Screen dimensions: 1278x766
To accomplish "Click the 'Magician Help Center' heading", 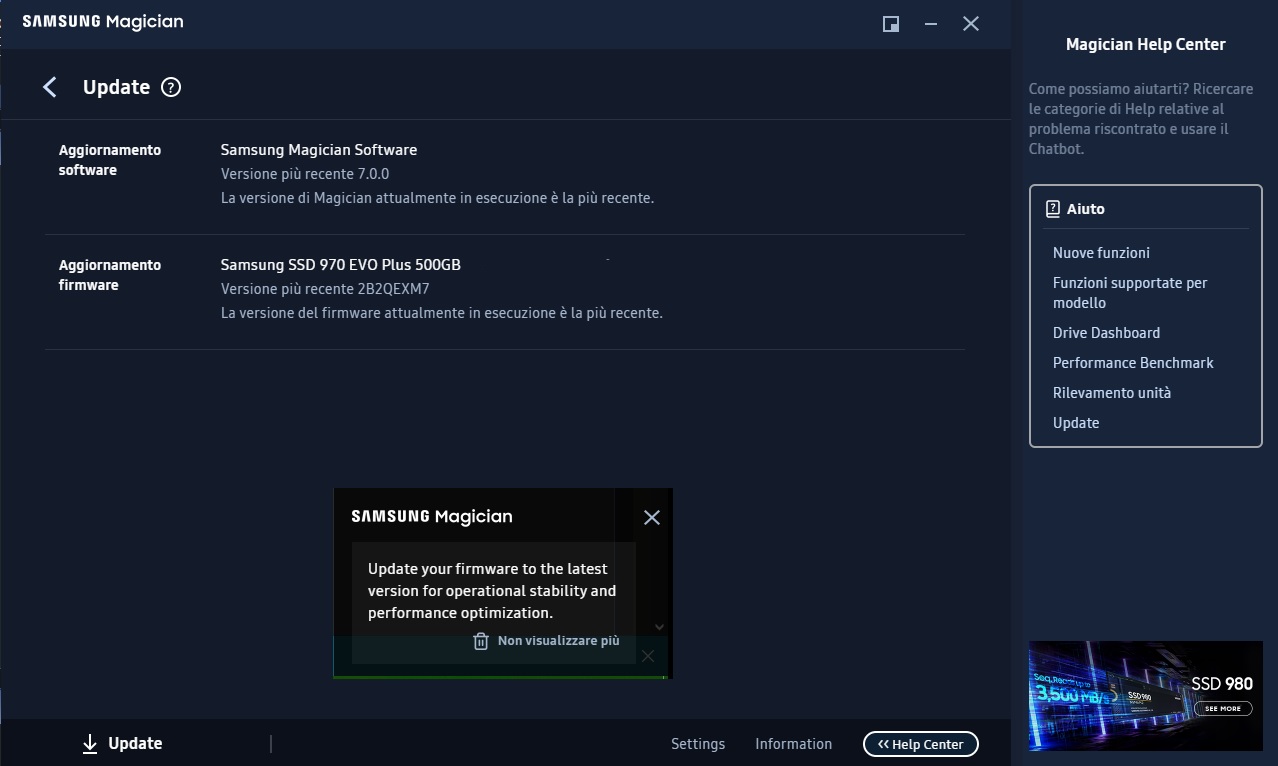I will coord(1146,44).
